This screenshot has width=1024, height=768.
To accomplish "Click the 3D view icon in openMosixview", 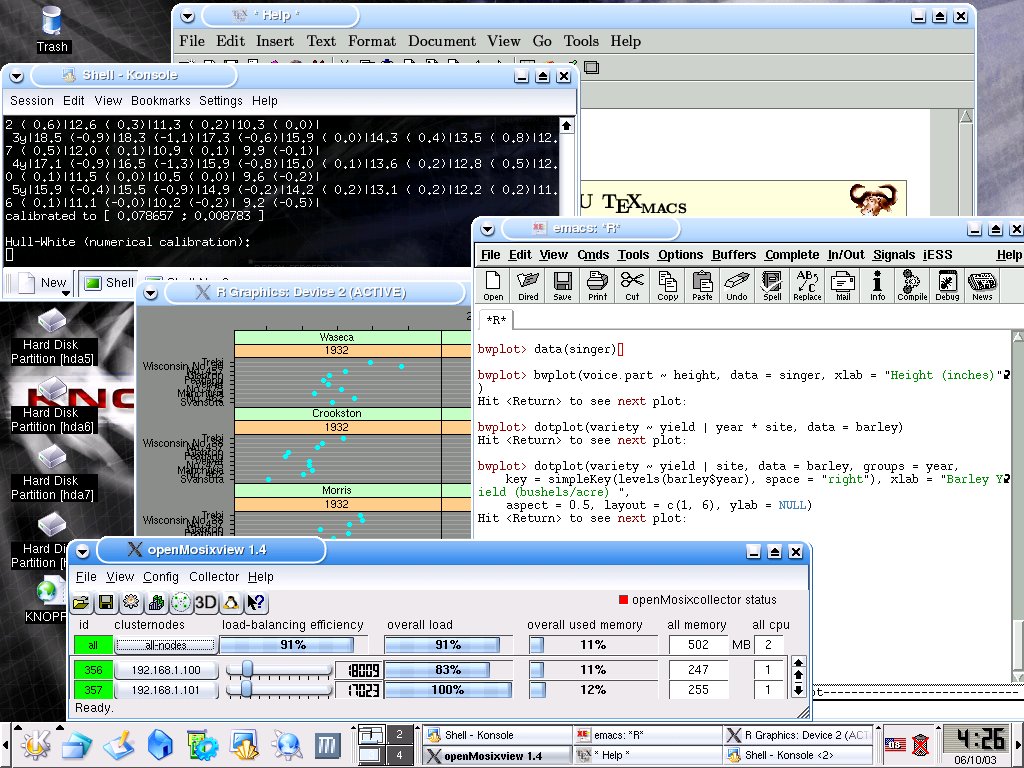I will 206,602.
